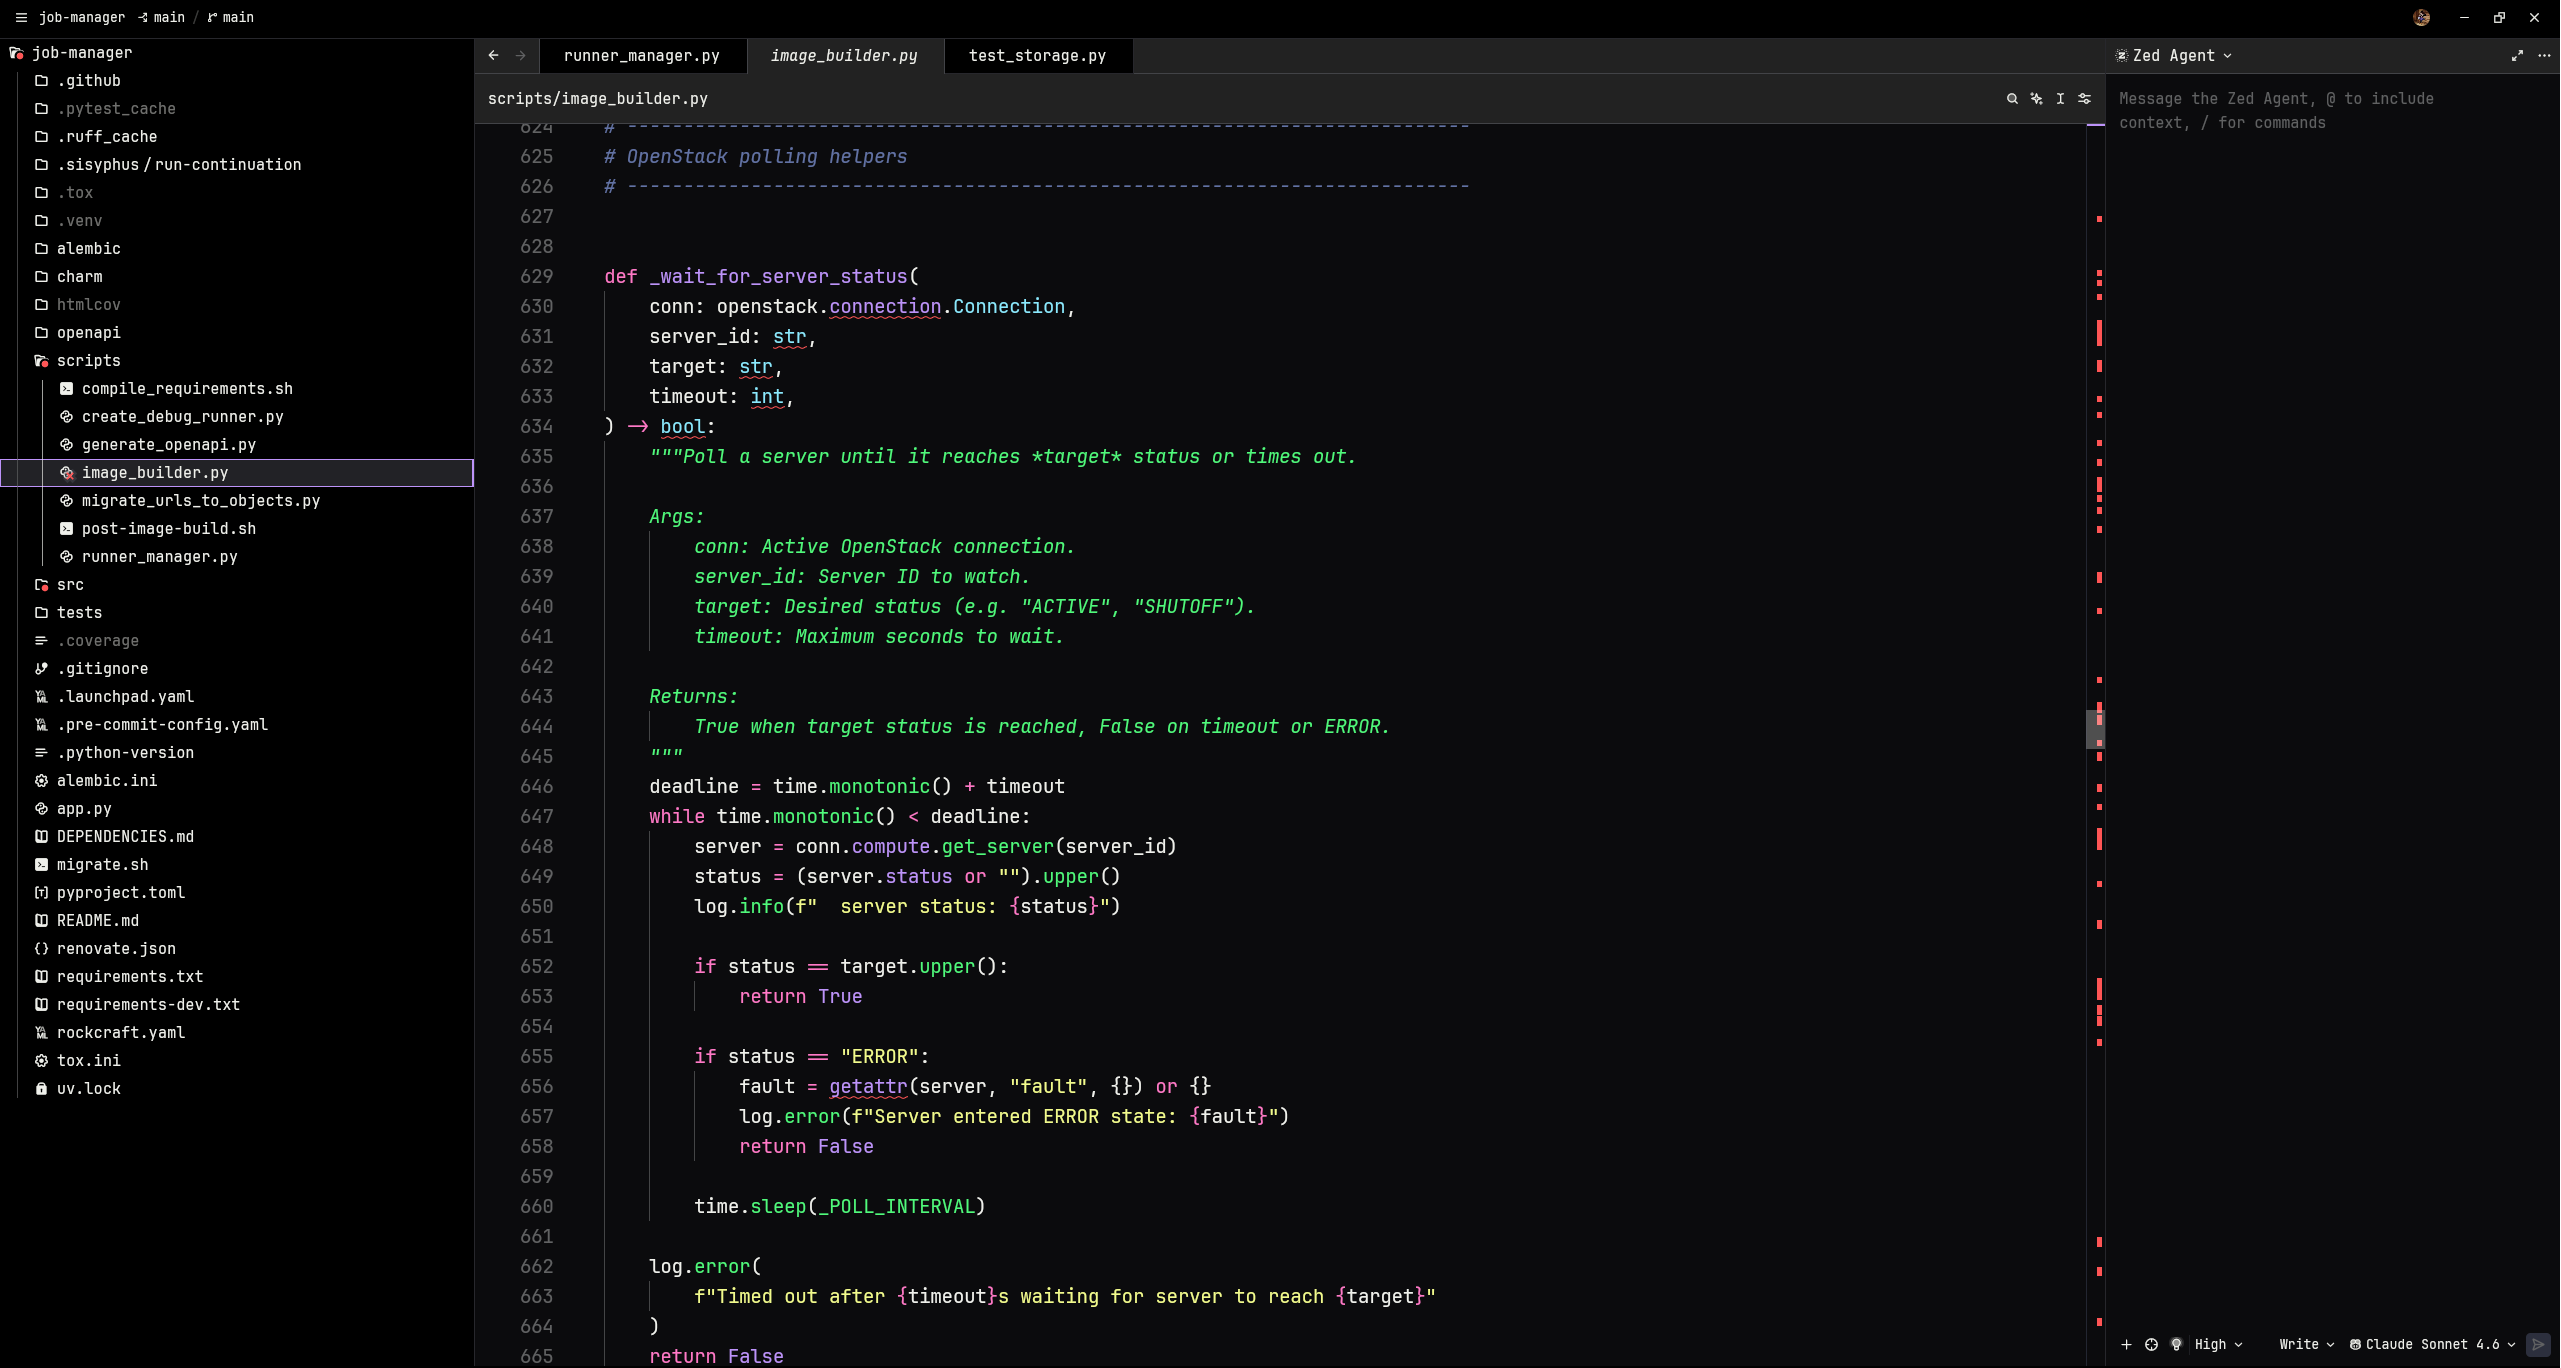2561x1368 pixels.
Task: Click line number 647 in the gutter
Action: coord(536,816)
